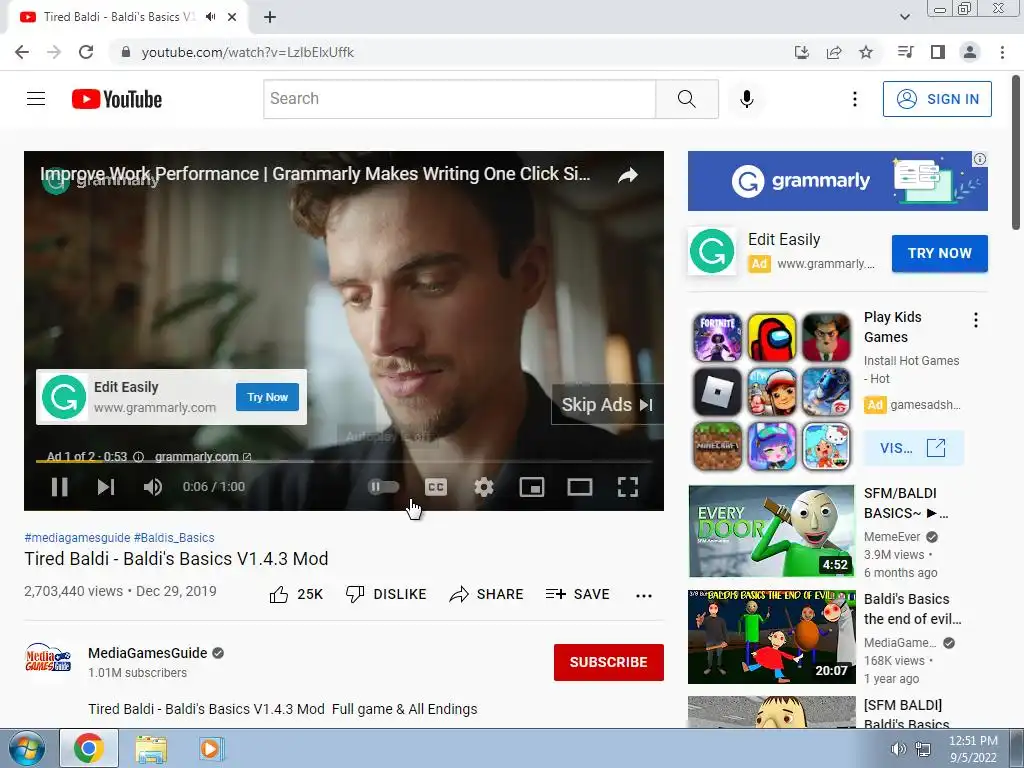Open the media player taskbar icon
Screen dimensions: 1024x768
coord(210,748)
